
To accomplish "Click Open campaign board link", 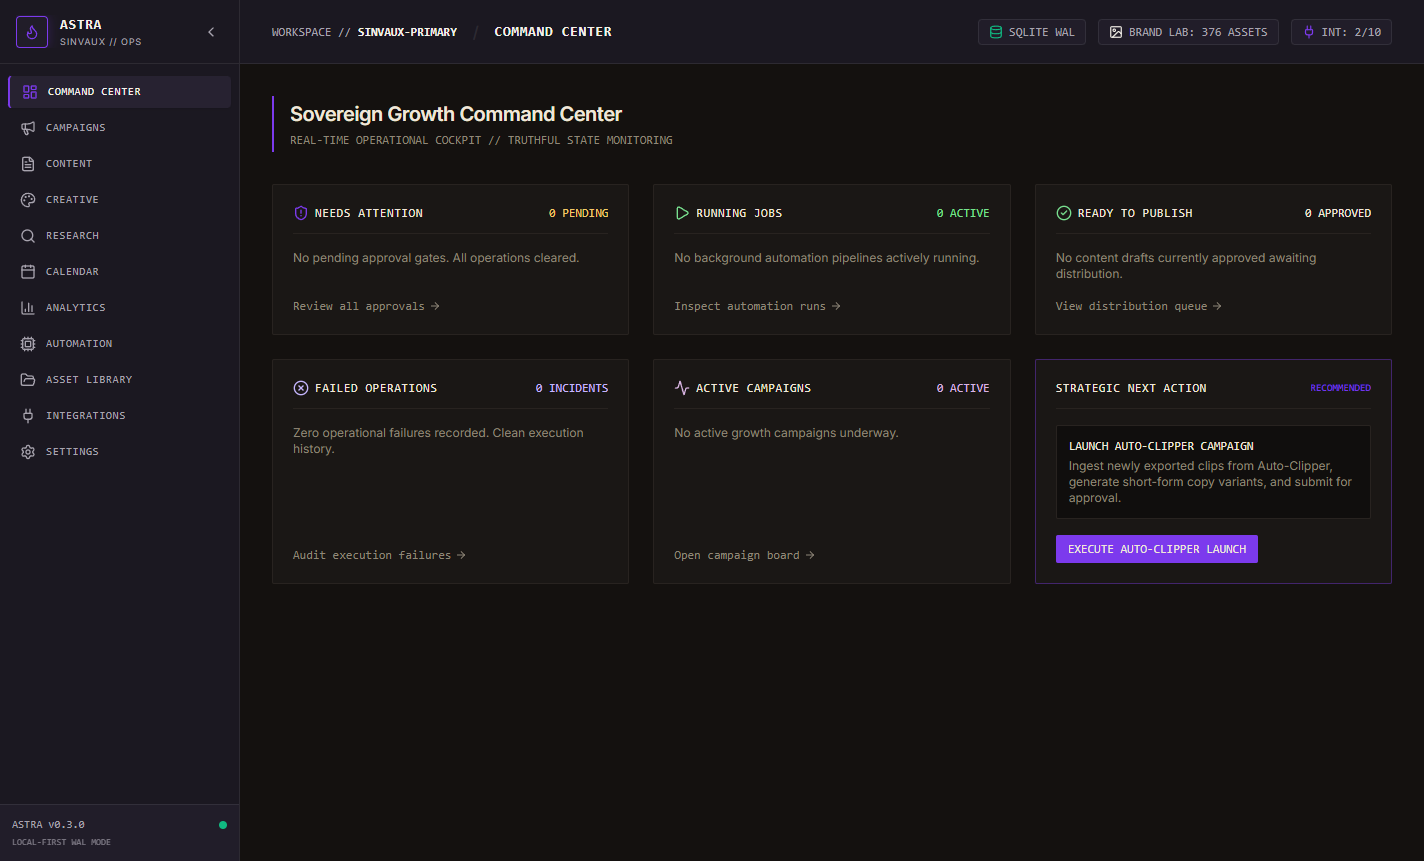I will click(x=744, y=555).
